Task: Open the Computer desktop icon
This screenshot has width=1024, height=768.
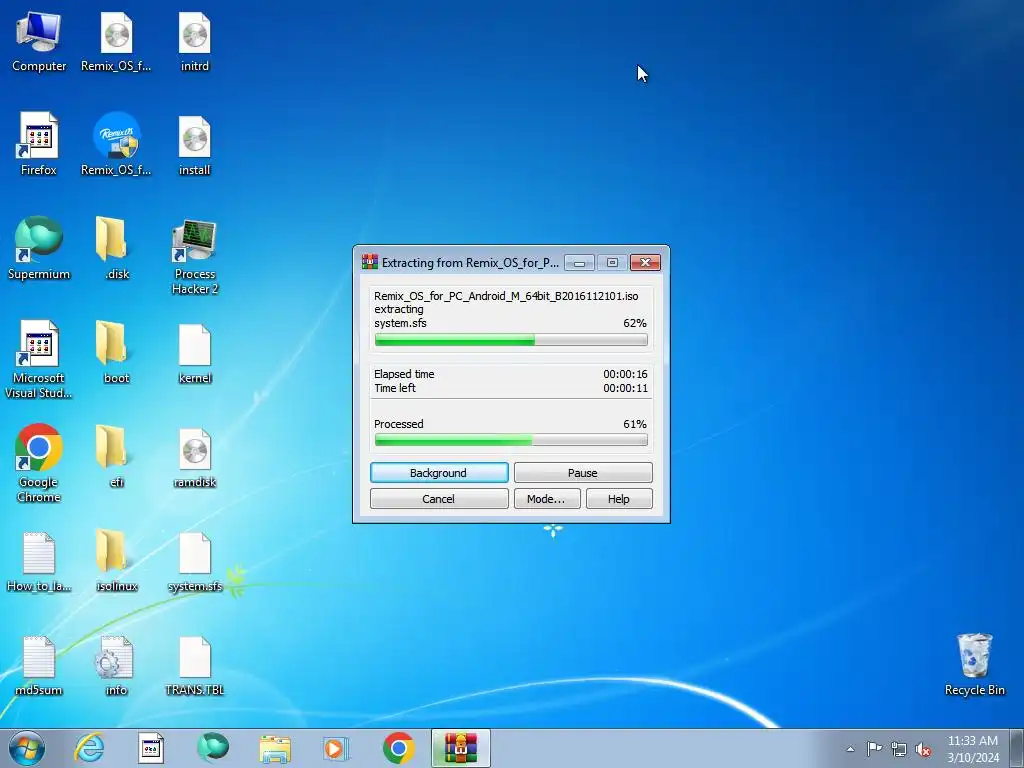Action: pos(39,42)
